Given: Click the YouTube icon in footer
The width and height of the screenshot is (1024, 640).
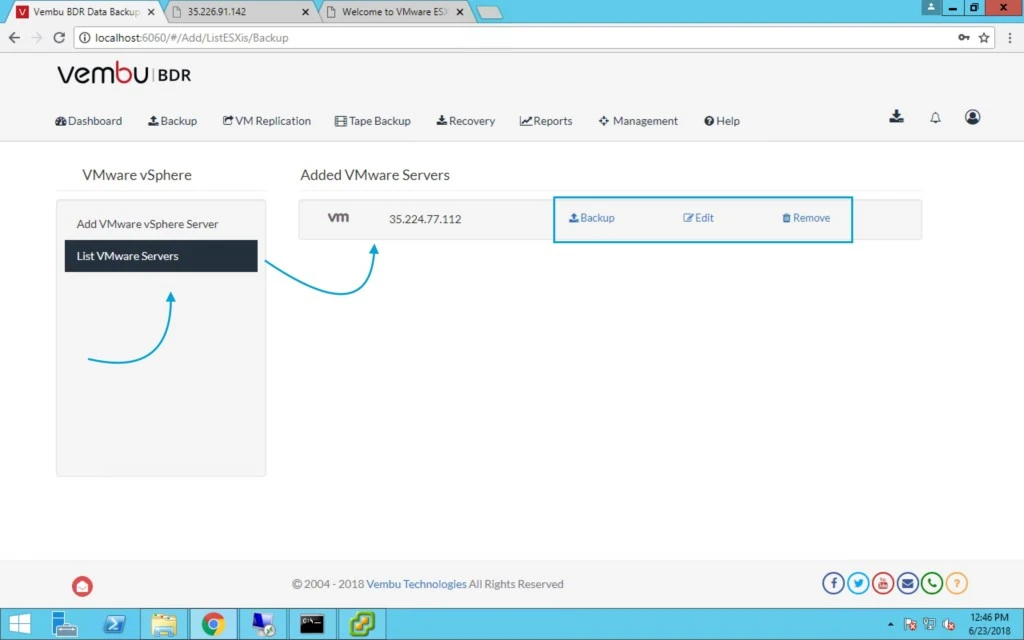Looking at the screenshot, I should pos(882,583).
